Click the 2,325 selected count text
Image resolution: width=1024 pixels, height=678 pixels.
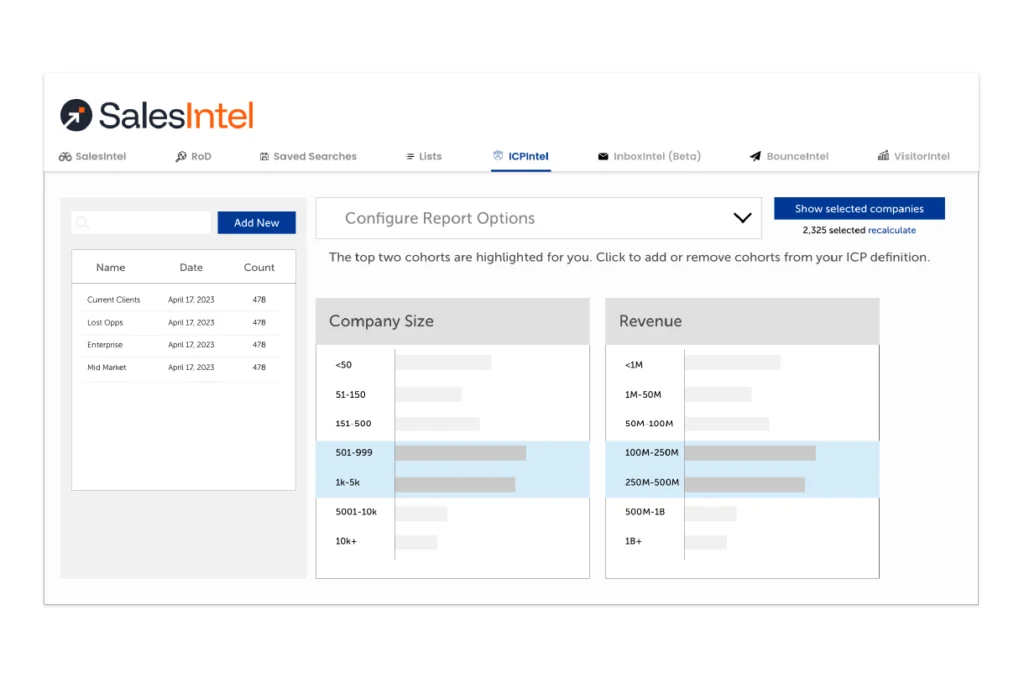(x=834, y=230)
